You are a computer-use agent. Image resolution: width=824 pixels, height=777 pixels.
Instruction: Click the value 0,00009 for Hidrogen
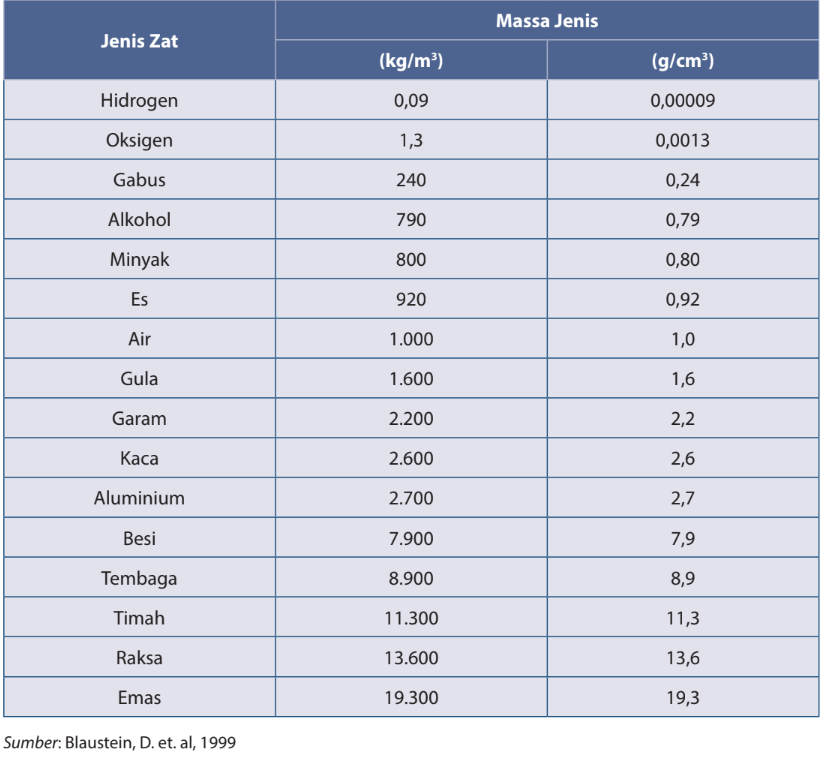coord(682,101)
